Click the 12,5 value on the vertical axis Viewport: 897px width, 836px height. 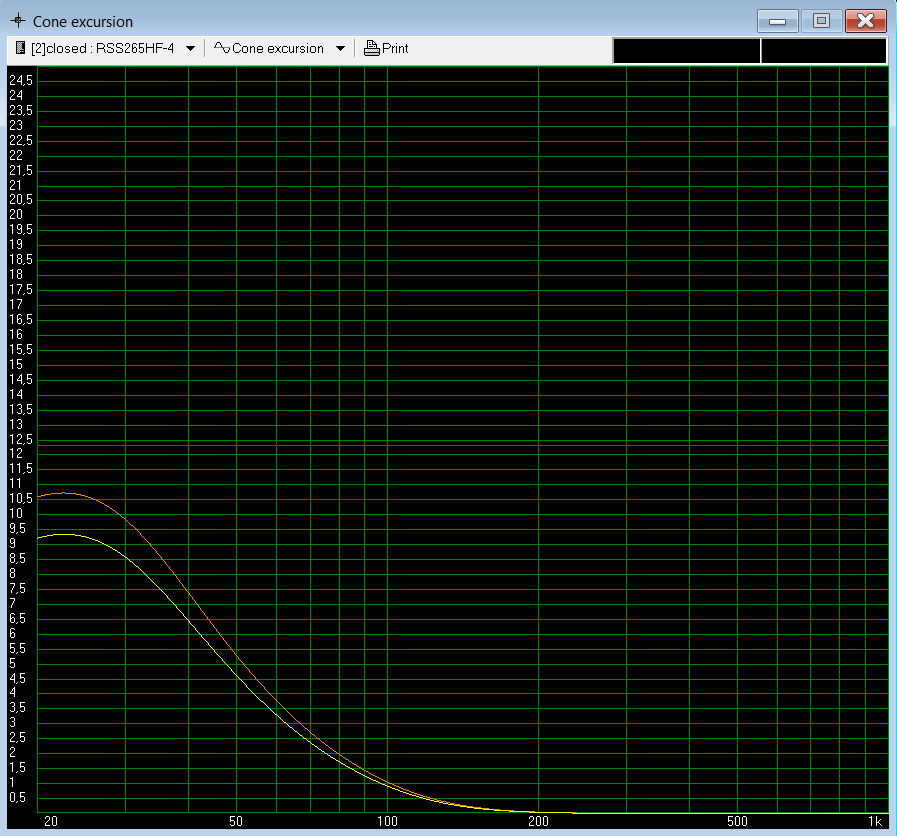21,439
